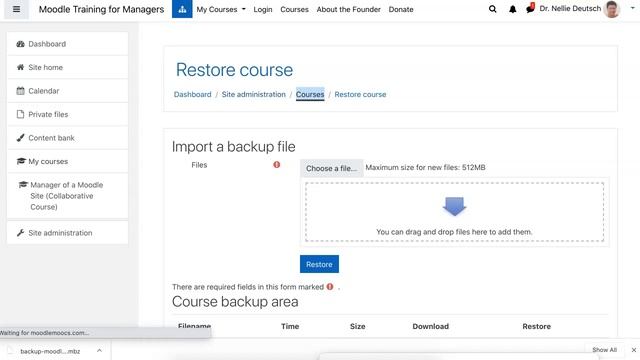Click Dr. Nellie Deutsch profile picture
640x360 pixels.
pos(611,9)
